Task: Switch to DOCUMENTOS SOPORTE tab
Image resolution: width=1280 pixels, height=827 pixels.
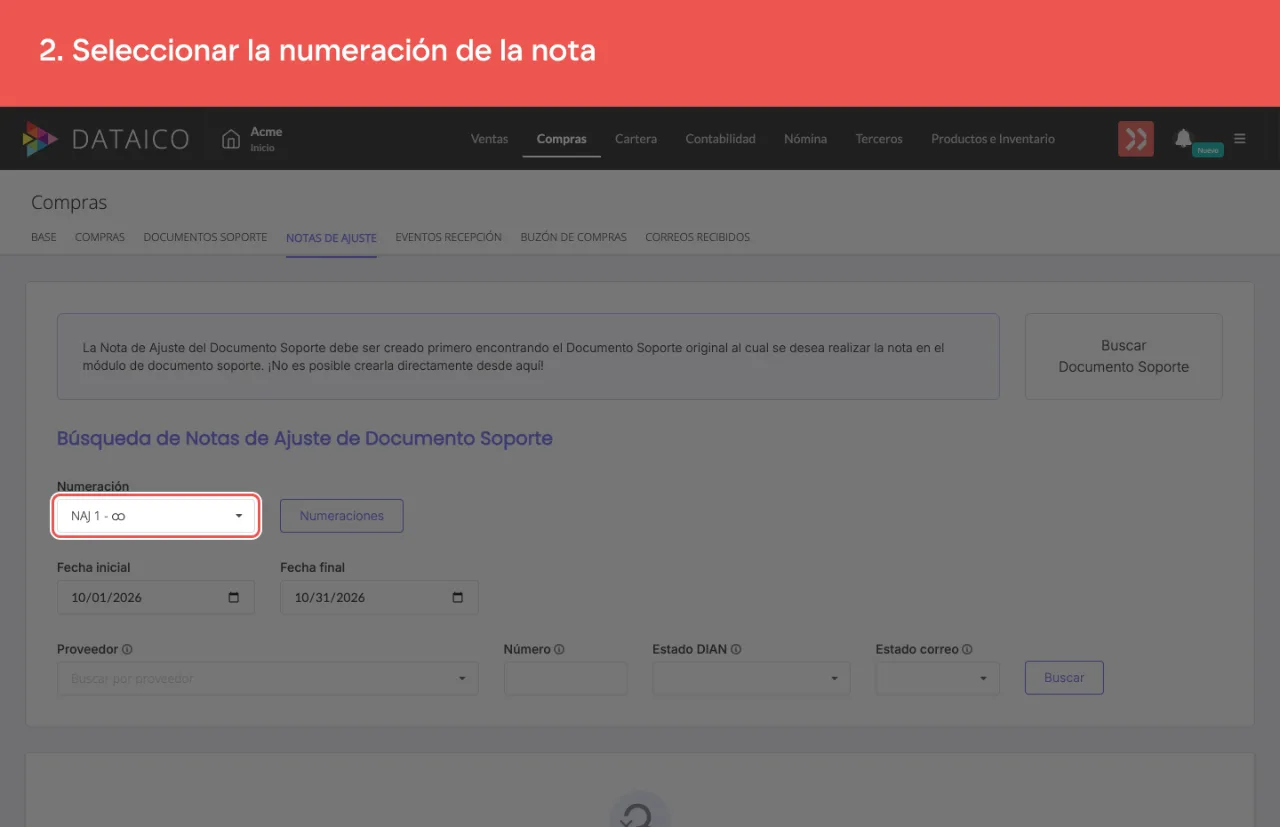Action: [205, 238]
